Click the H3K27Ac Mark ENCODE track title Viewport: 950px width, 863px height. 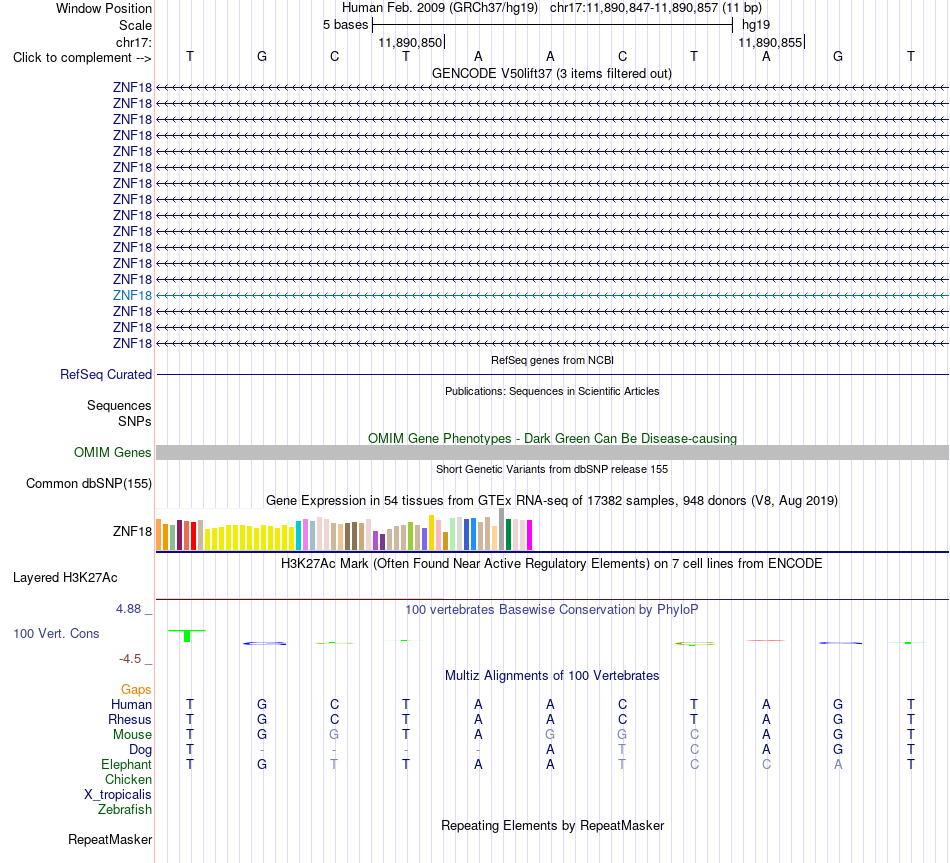[x=552, y=564]
